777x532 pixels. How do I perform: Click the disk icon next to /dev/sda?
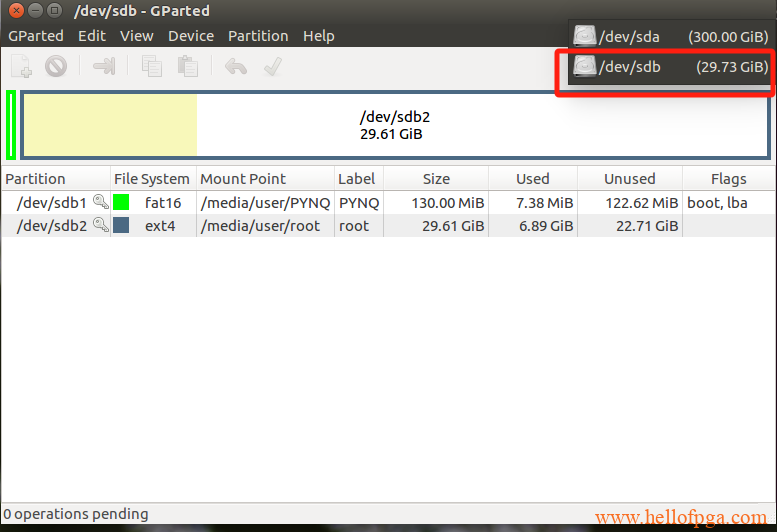pyautogui.click(x=585, y=36)
